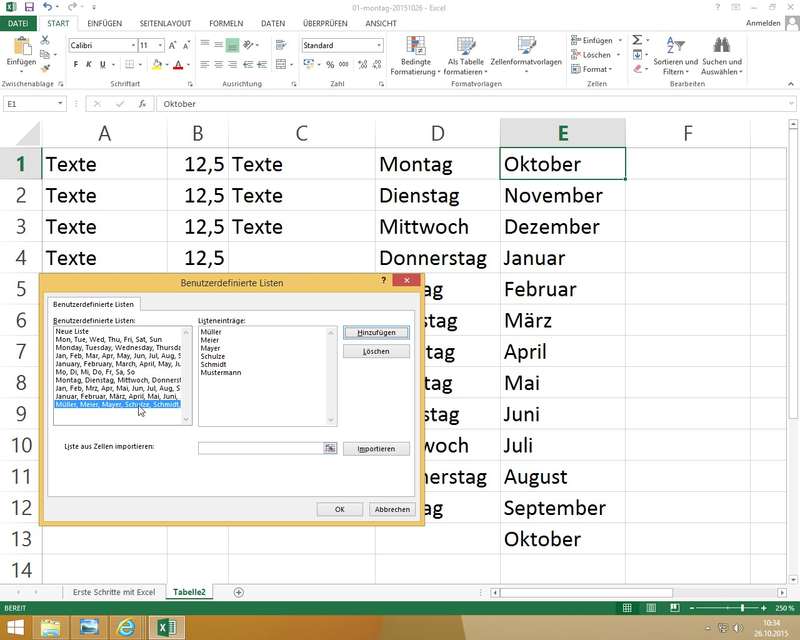Expand the Name Box dropdown arrow
This screenshot has width=800, height=640.
[61, 104]
